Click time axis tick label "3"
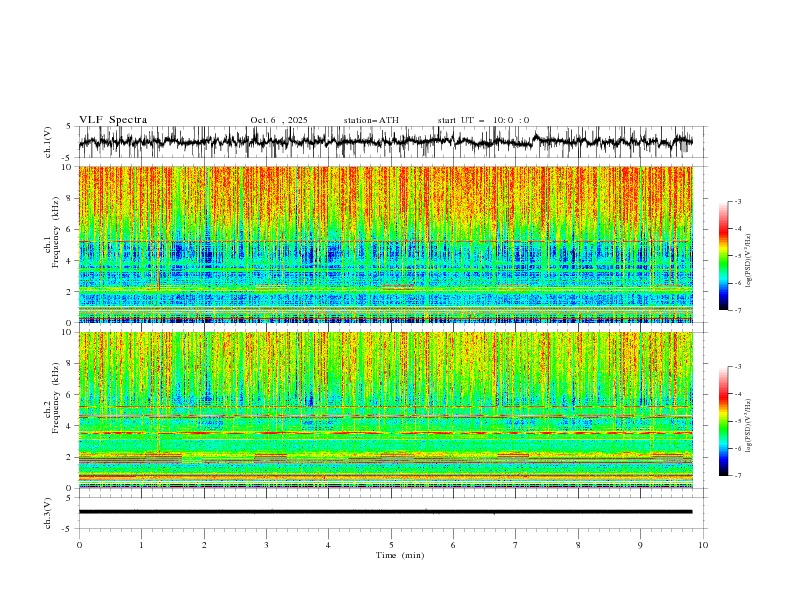This screenshot has width=792, height=612. pyautogui.click(x=266, y=545)
